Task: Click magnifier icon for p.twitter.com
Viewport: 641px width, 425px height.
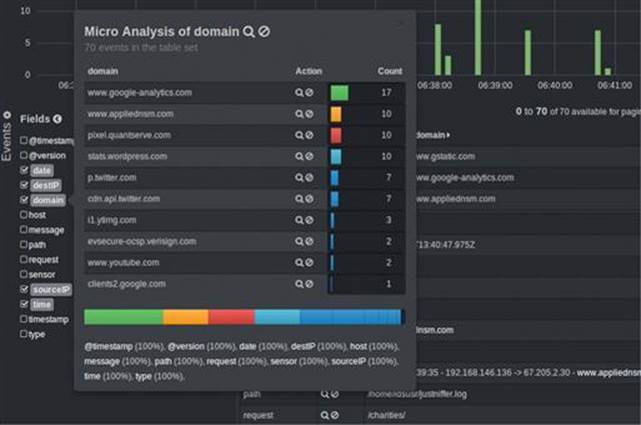Action: point(299,177)
